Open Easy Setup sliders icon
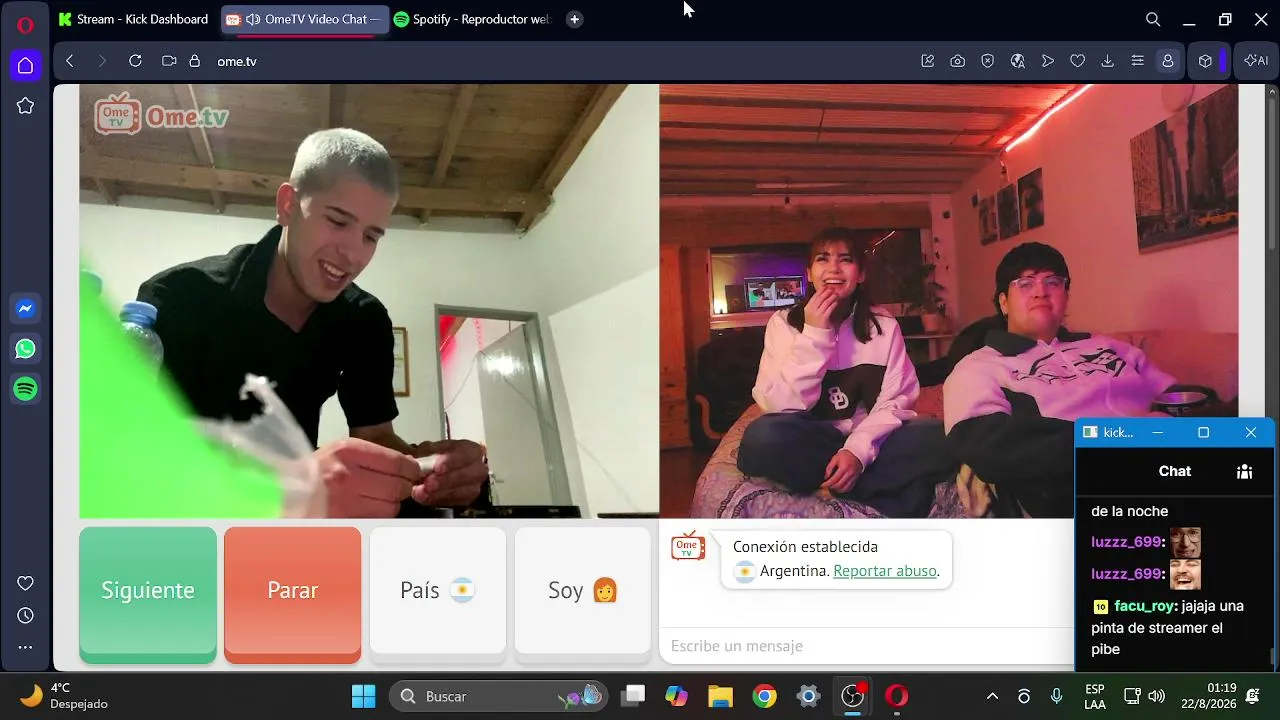Screen dimensions: 1280x720 1138,61
